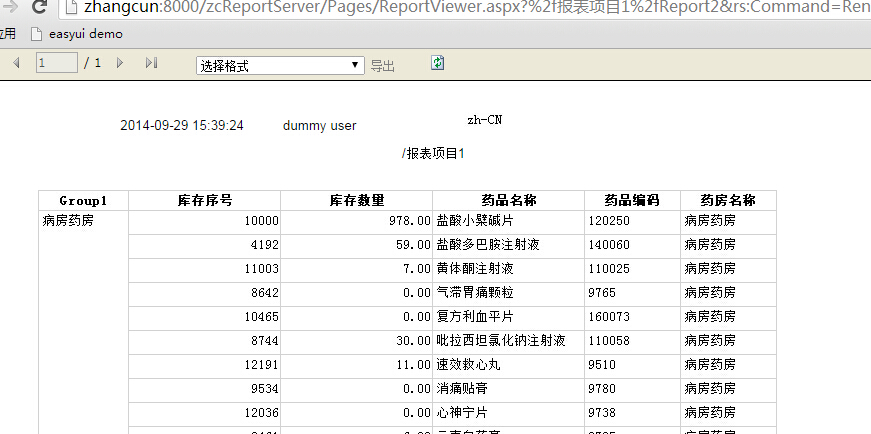Click drug name 心神宁片
This screenshot has height=434, width=871.
(462, 413)
